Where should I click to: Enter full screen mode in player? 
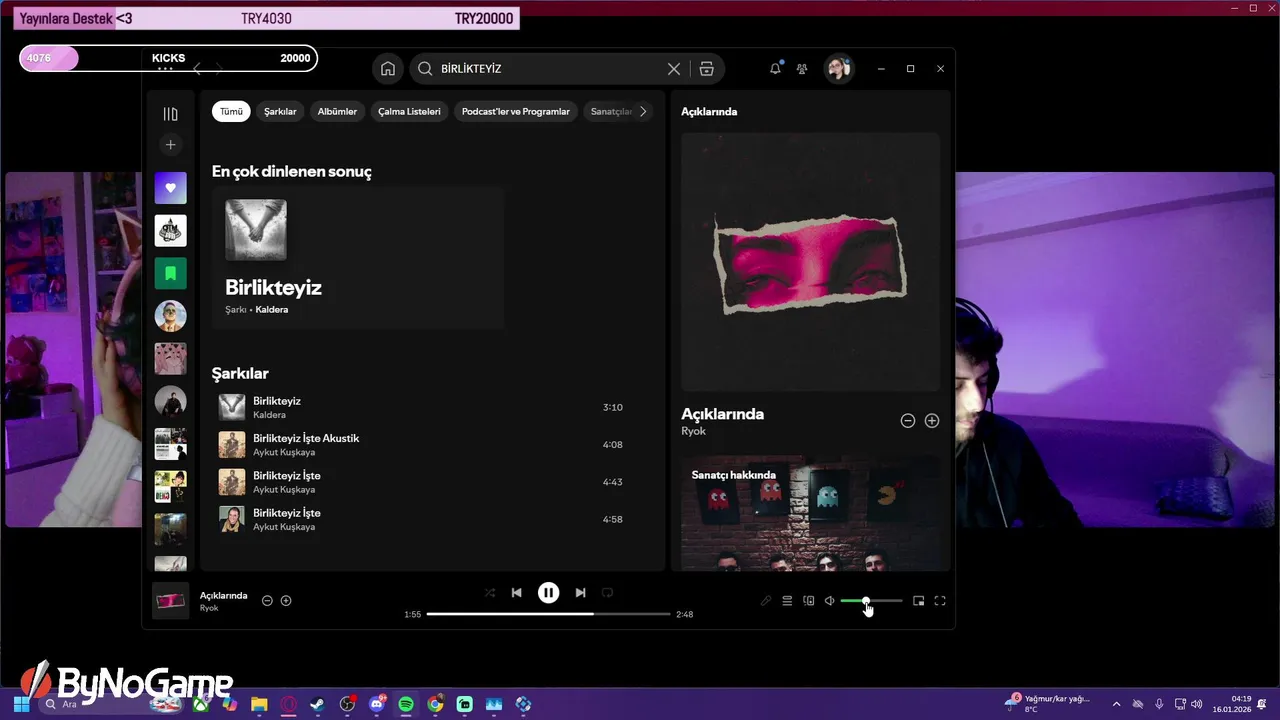click(x=940, y=601)
